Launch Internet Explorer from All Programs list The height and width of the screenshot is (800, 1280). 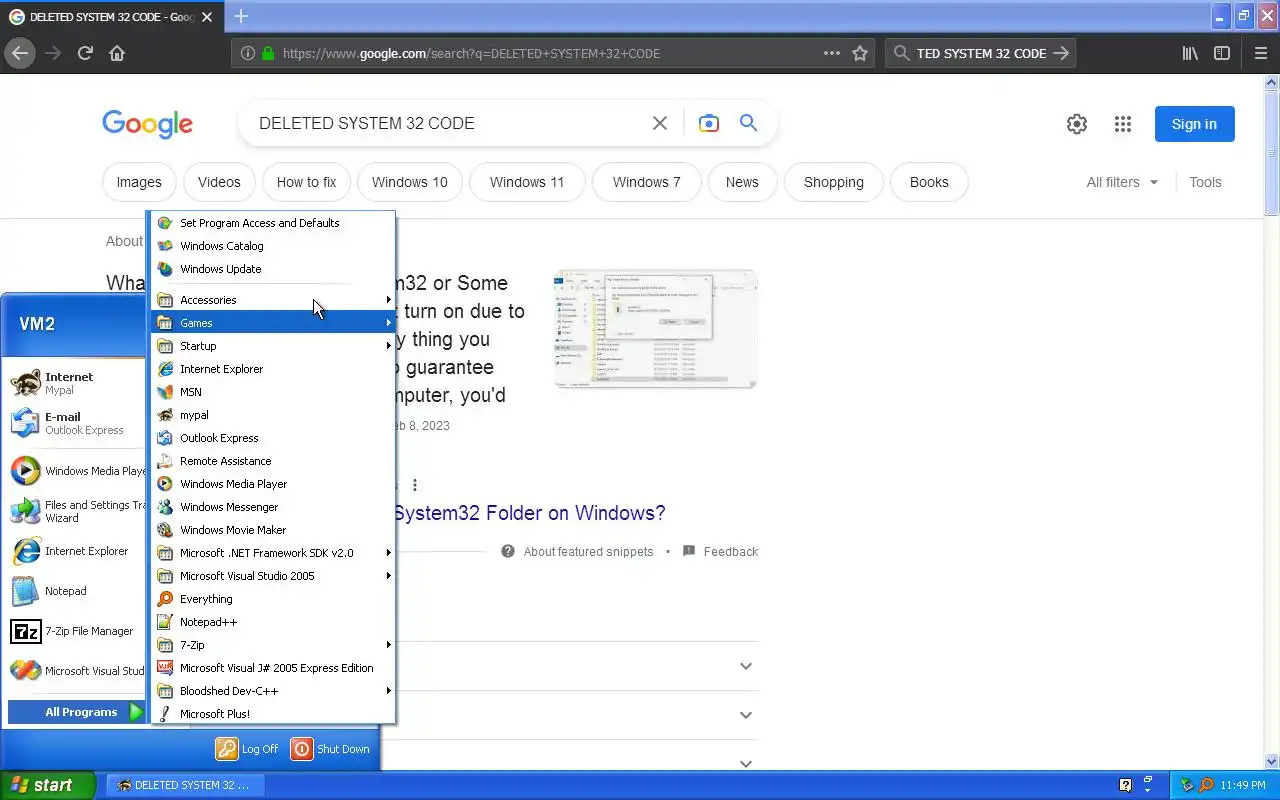(x=273, y=369)
